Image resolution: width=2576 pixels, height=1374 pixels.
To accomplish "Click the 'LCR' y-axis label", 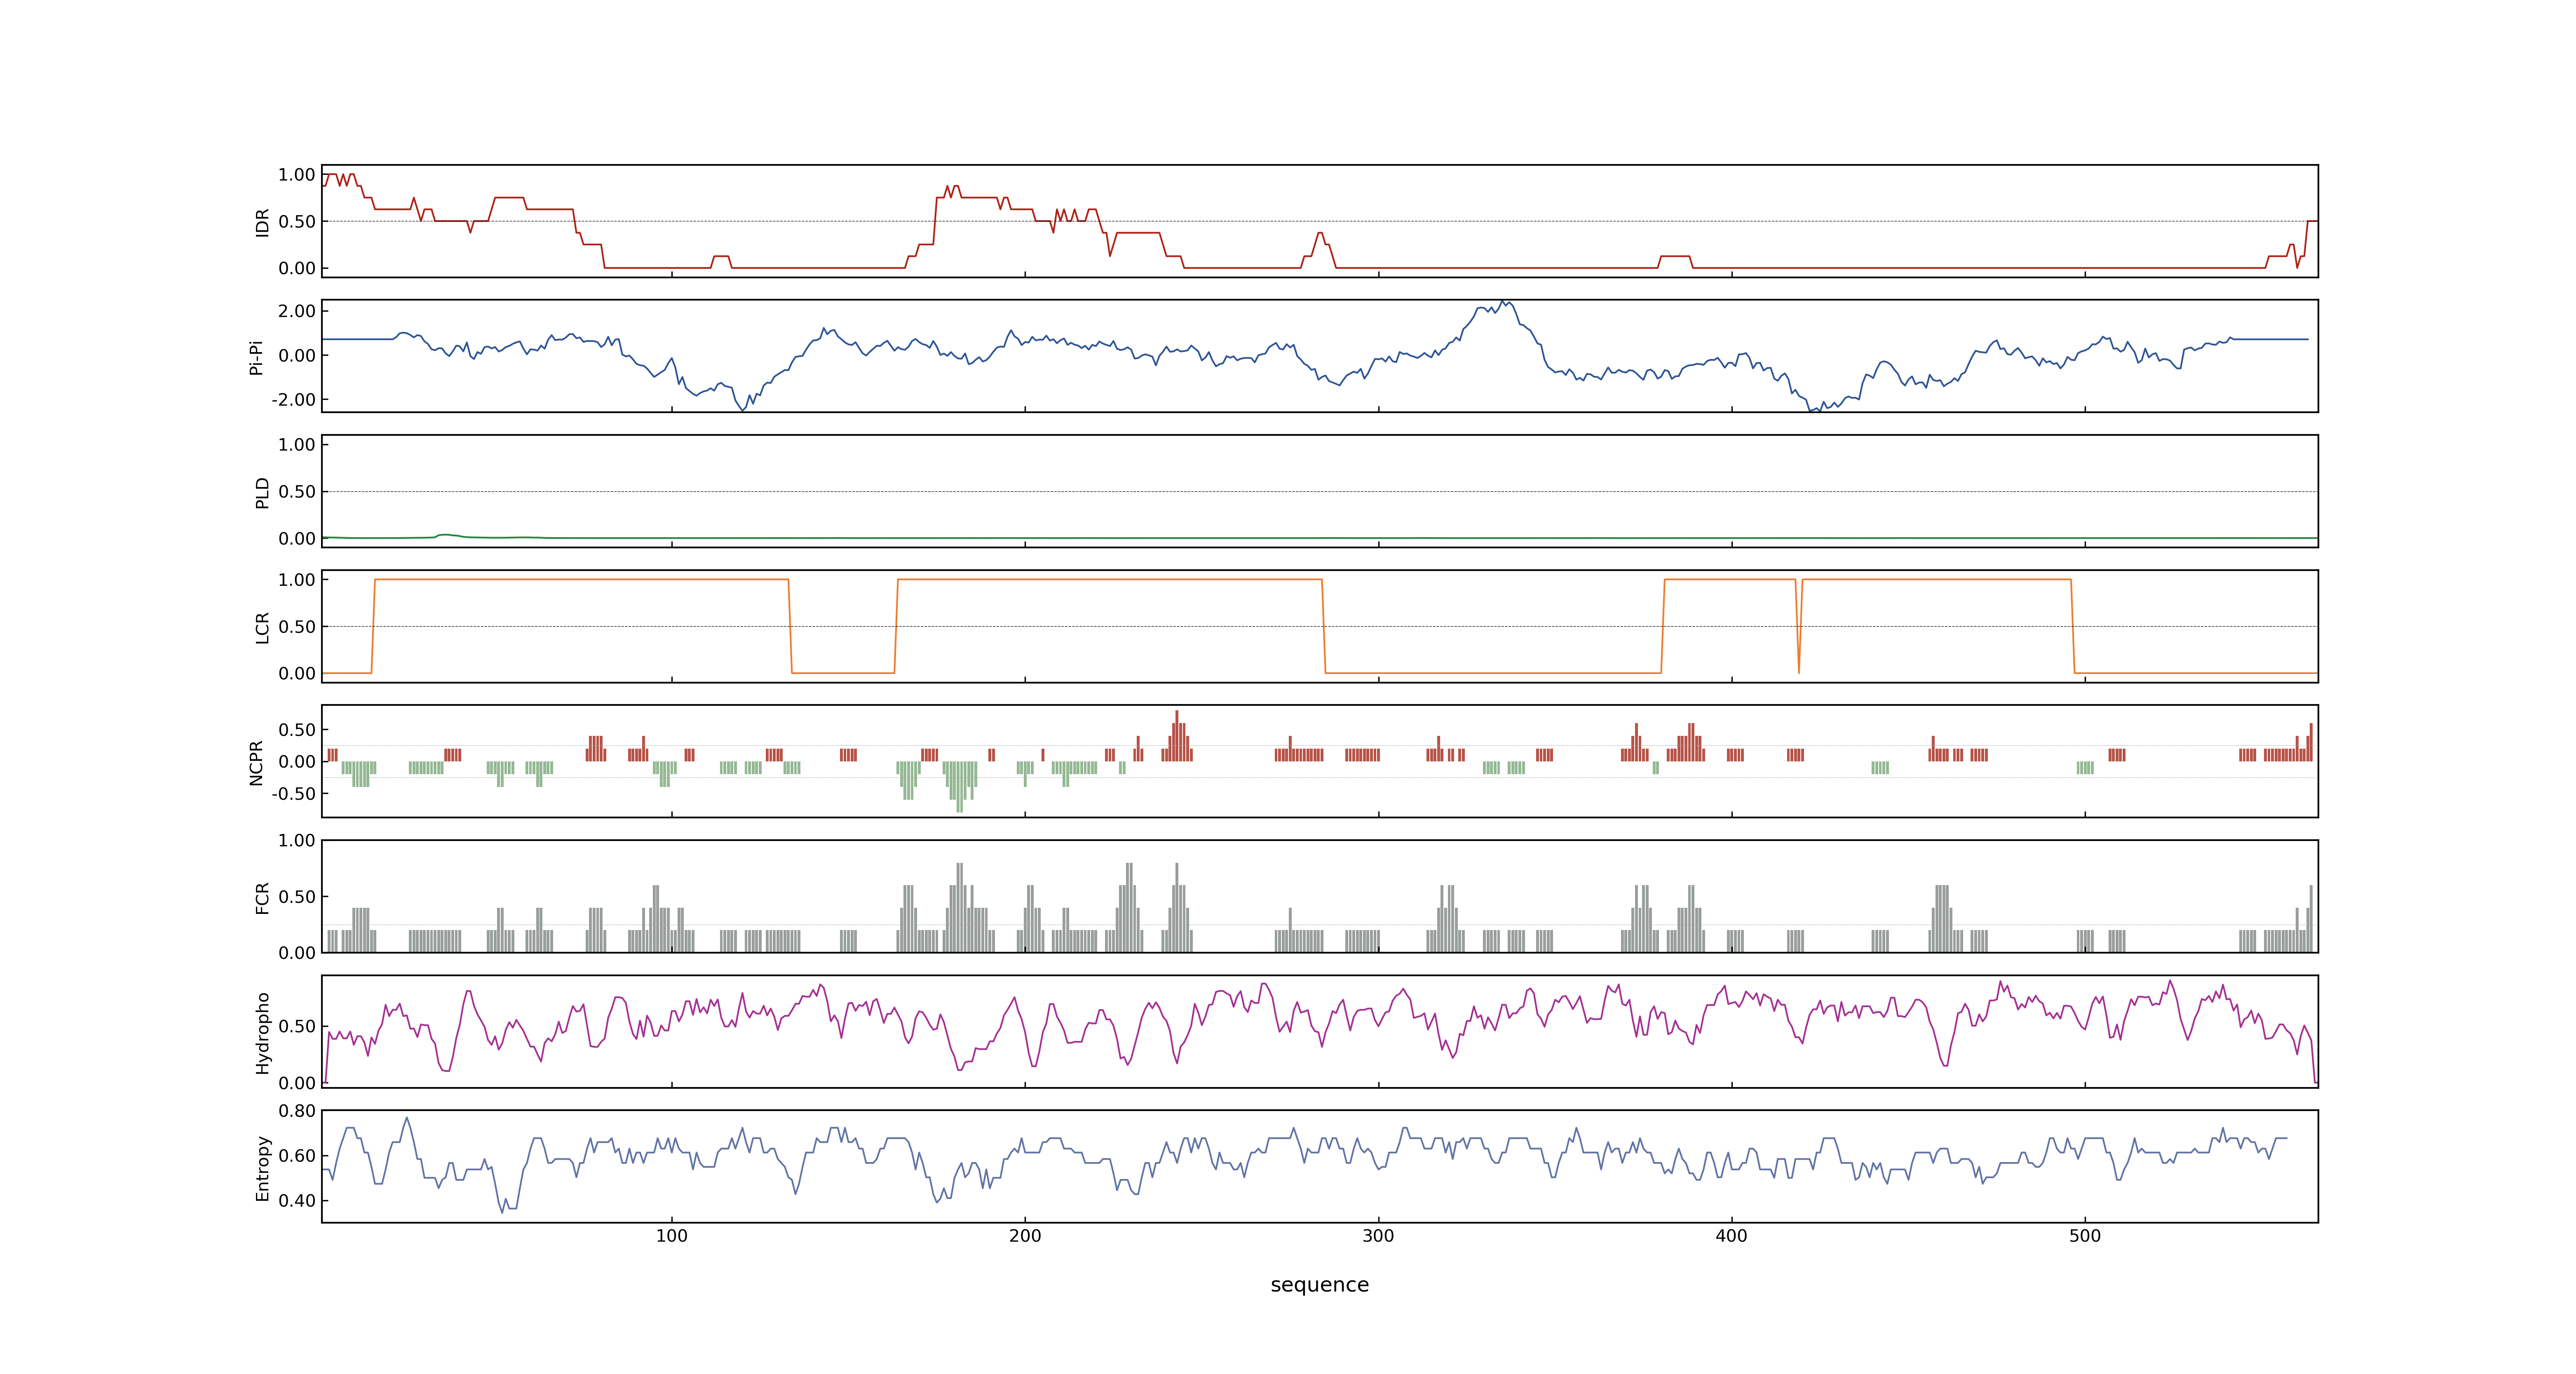I will (262, 627).
